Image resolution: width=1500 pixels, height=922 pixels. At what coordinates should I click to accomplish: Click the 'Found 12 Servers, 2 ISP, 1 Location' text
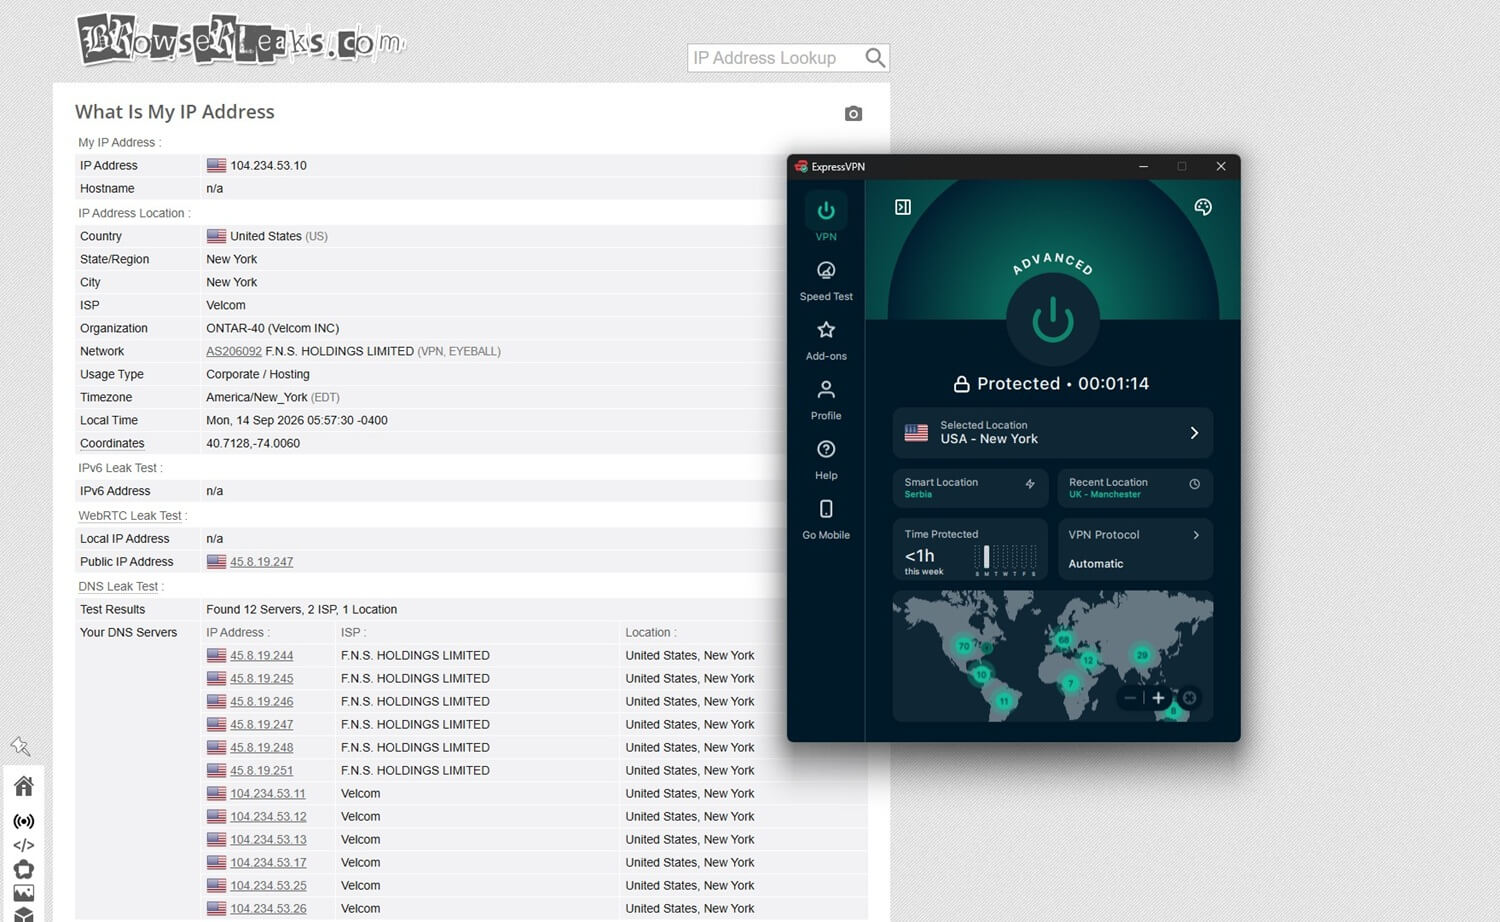click(302, 610)
